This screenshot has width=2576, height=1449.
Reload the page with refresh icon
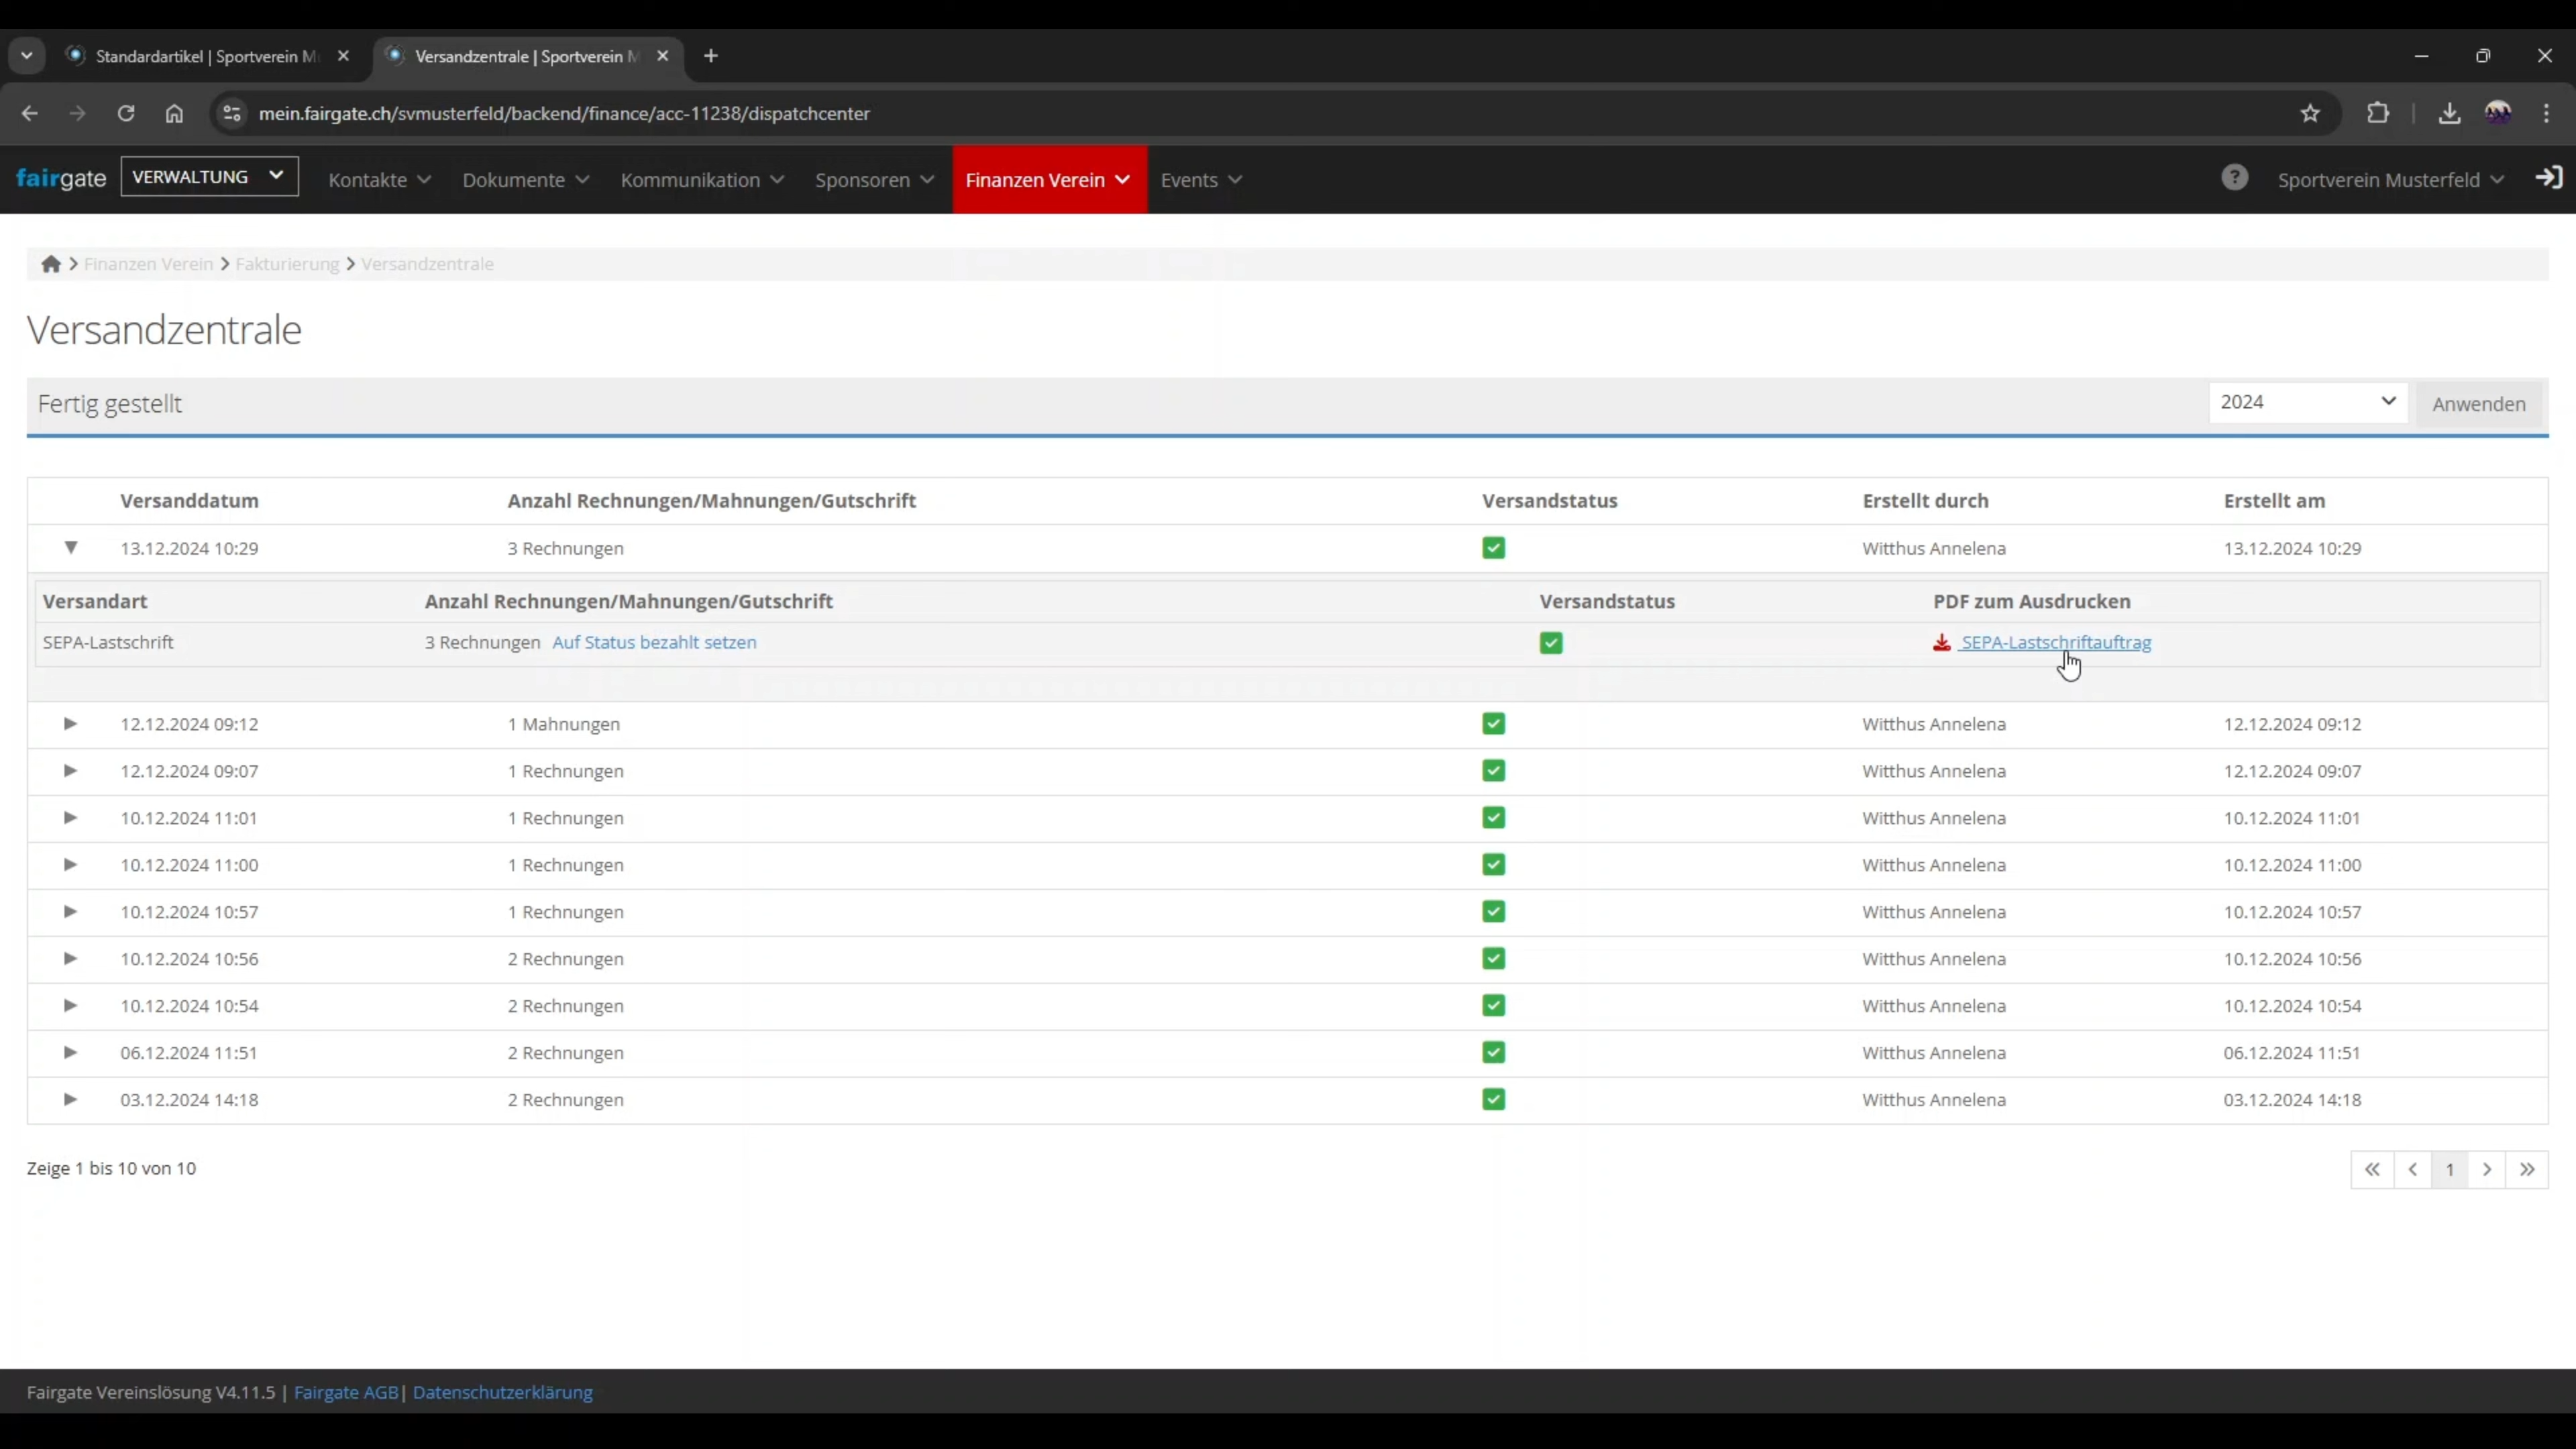click(125, 113)
